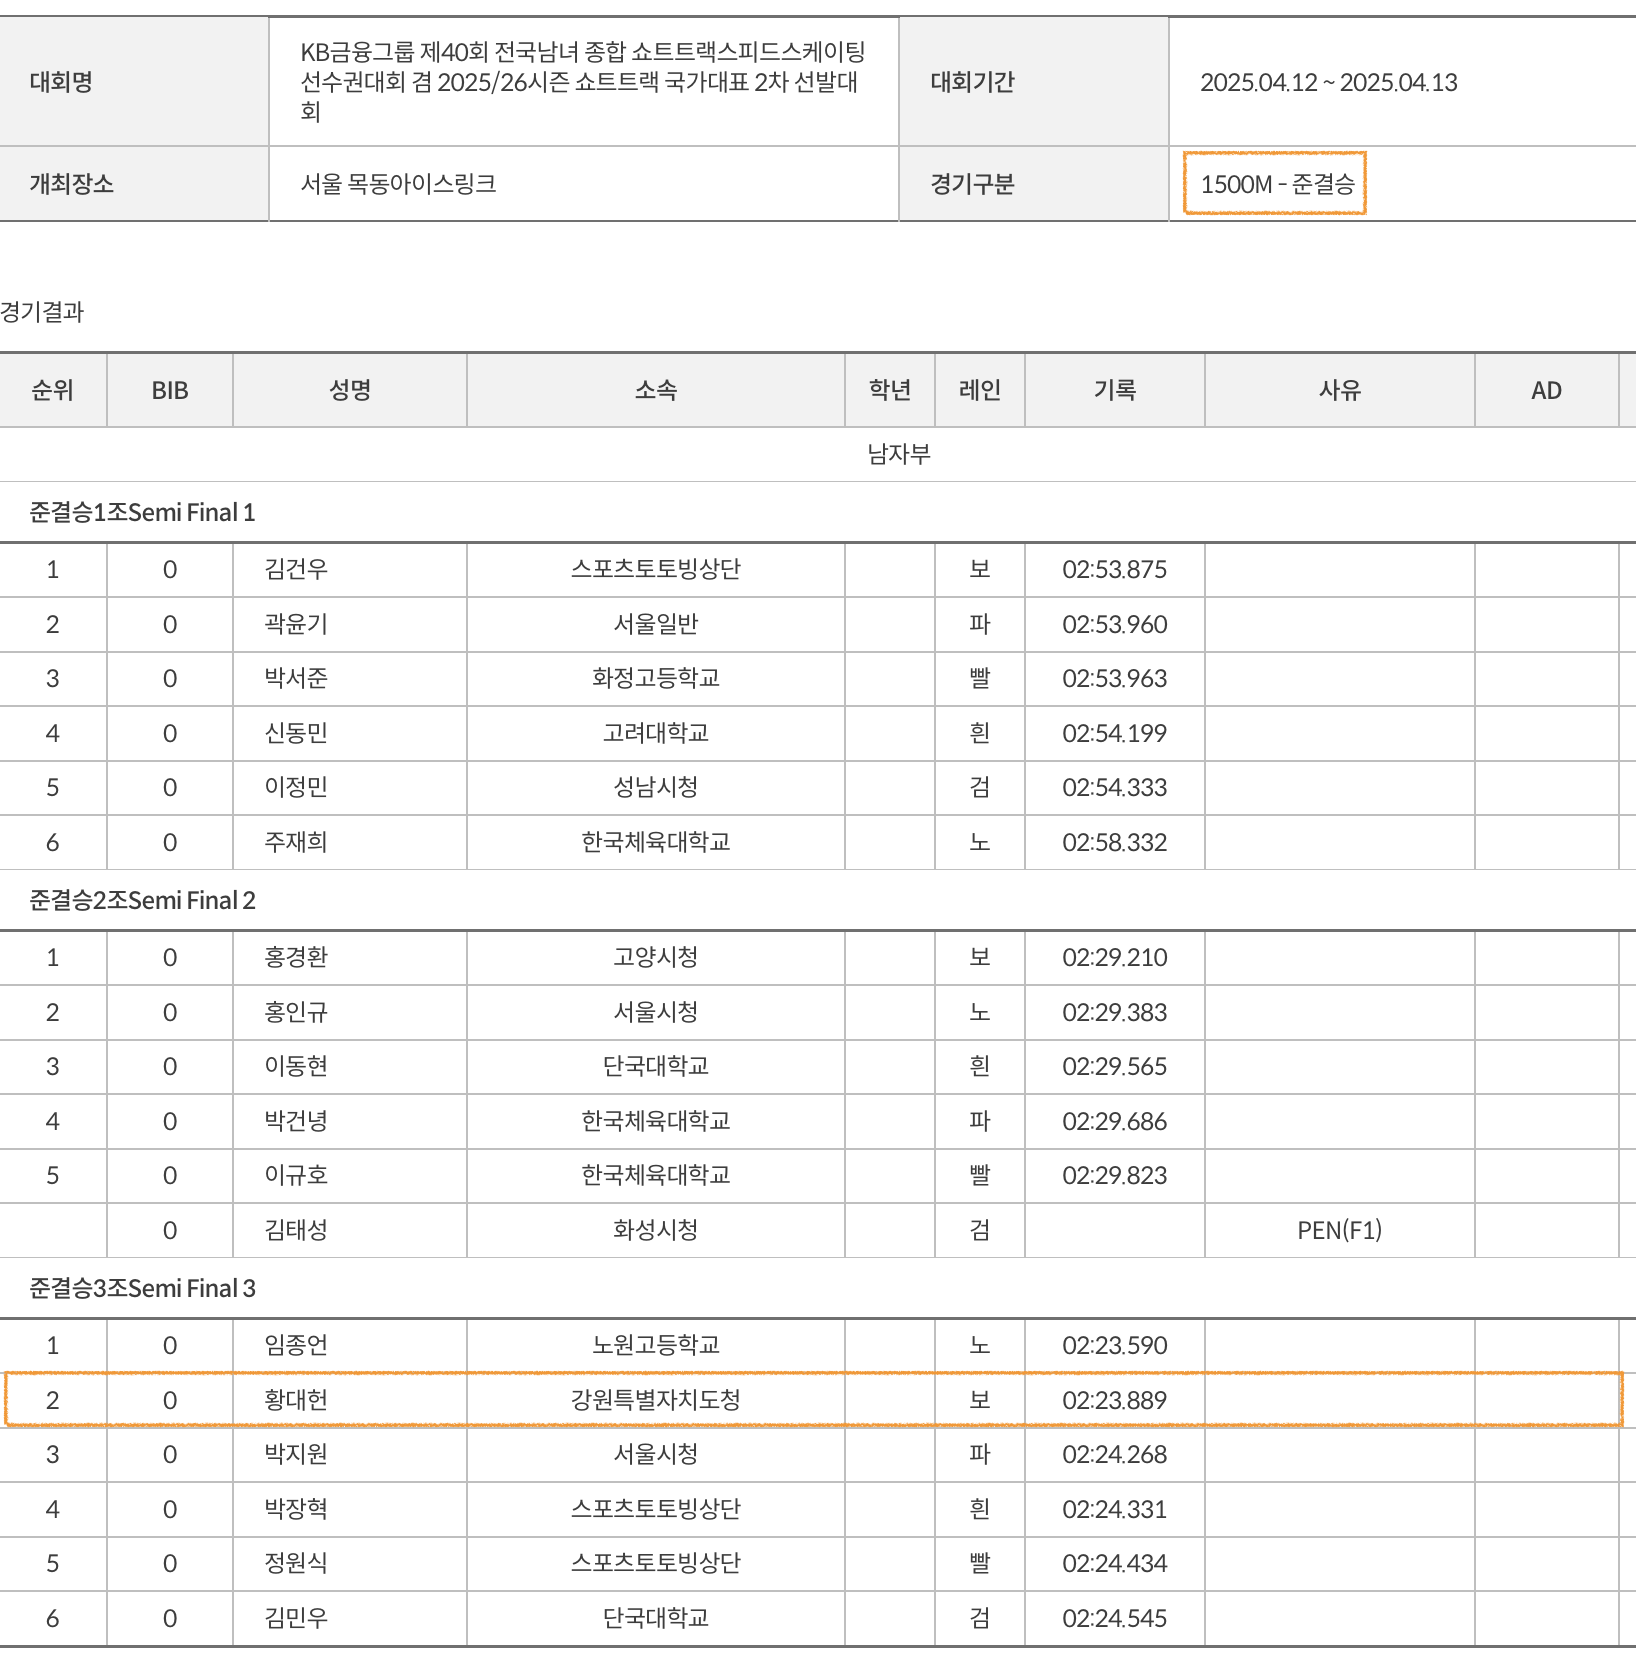This screenshot has width=1636, height=1660.
Task: Click the 준결승1조Semi Final 1 group heading
Action: (x=142, y=512)
